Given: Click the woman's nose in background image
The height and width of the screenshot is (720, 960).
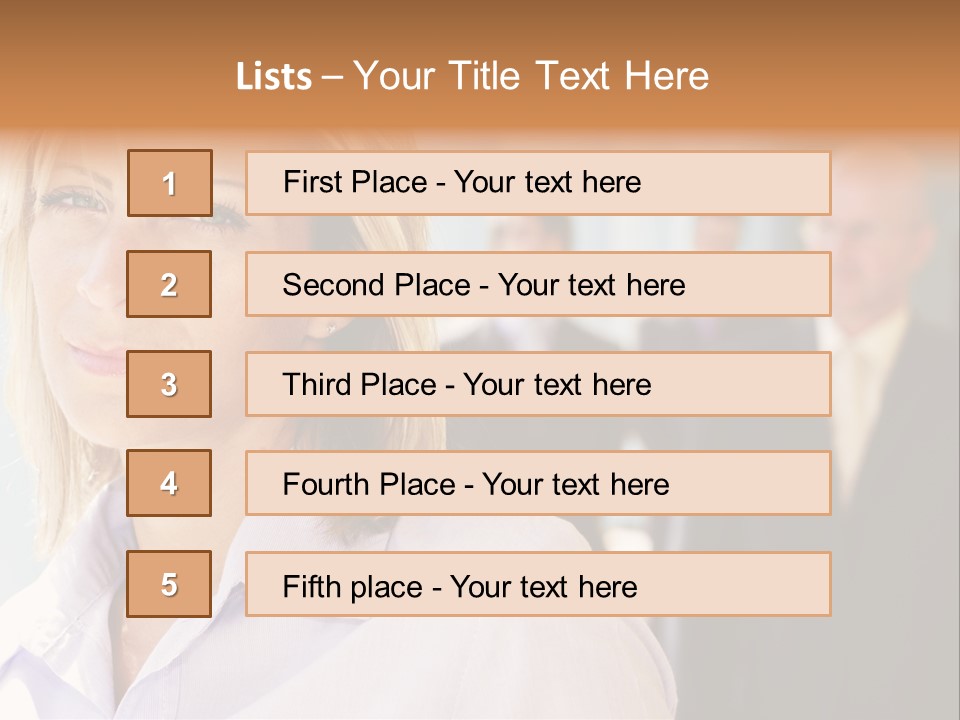Looking at the screenshot, I should pos(101,282).
